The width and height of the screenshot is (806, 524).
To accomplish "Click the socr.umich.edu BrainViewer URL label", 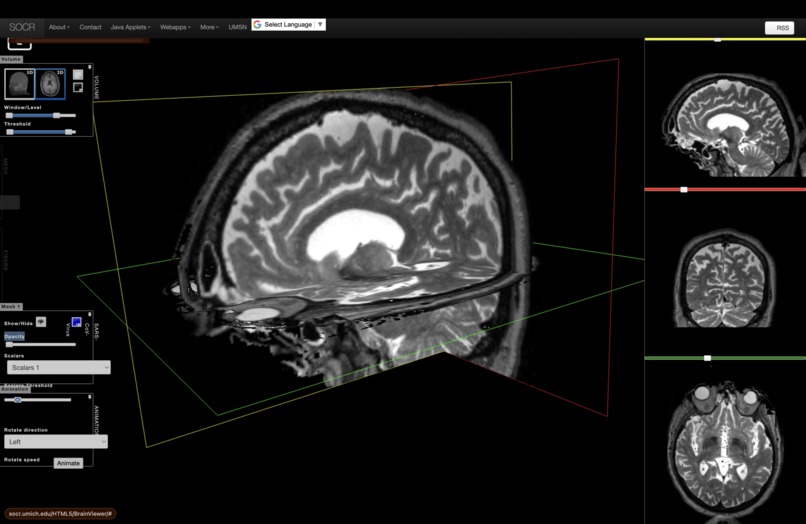I will pyautogui.click(x=60, y=514).
